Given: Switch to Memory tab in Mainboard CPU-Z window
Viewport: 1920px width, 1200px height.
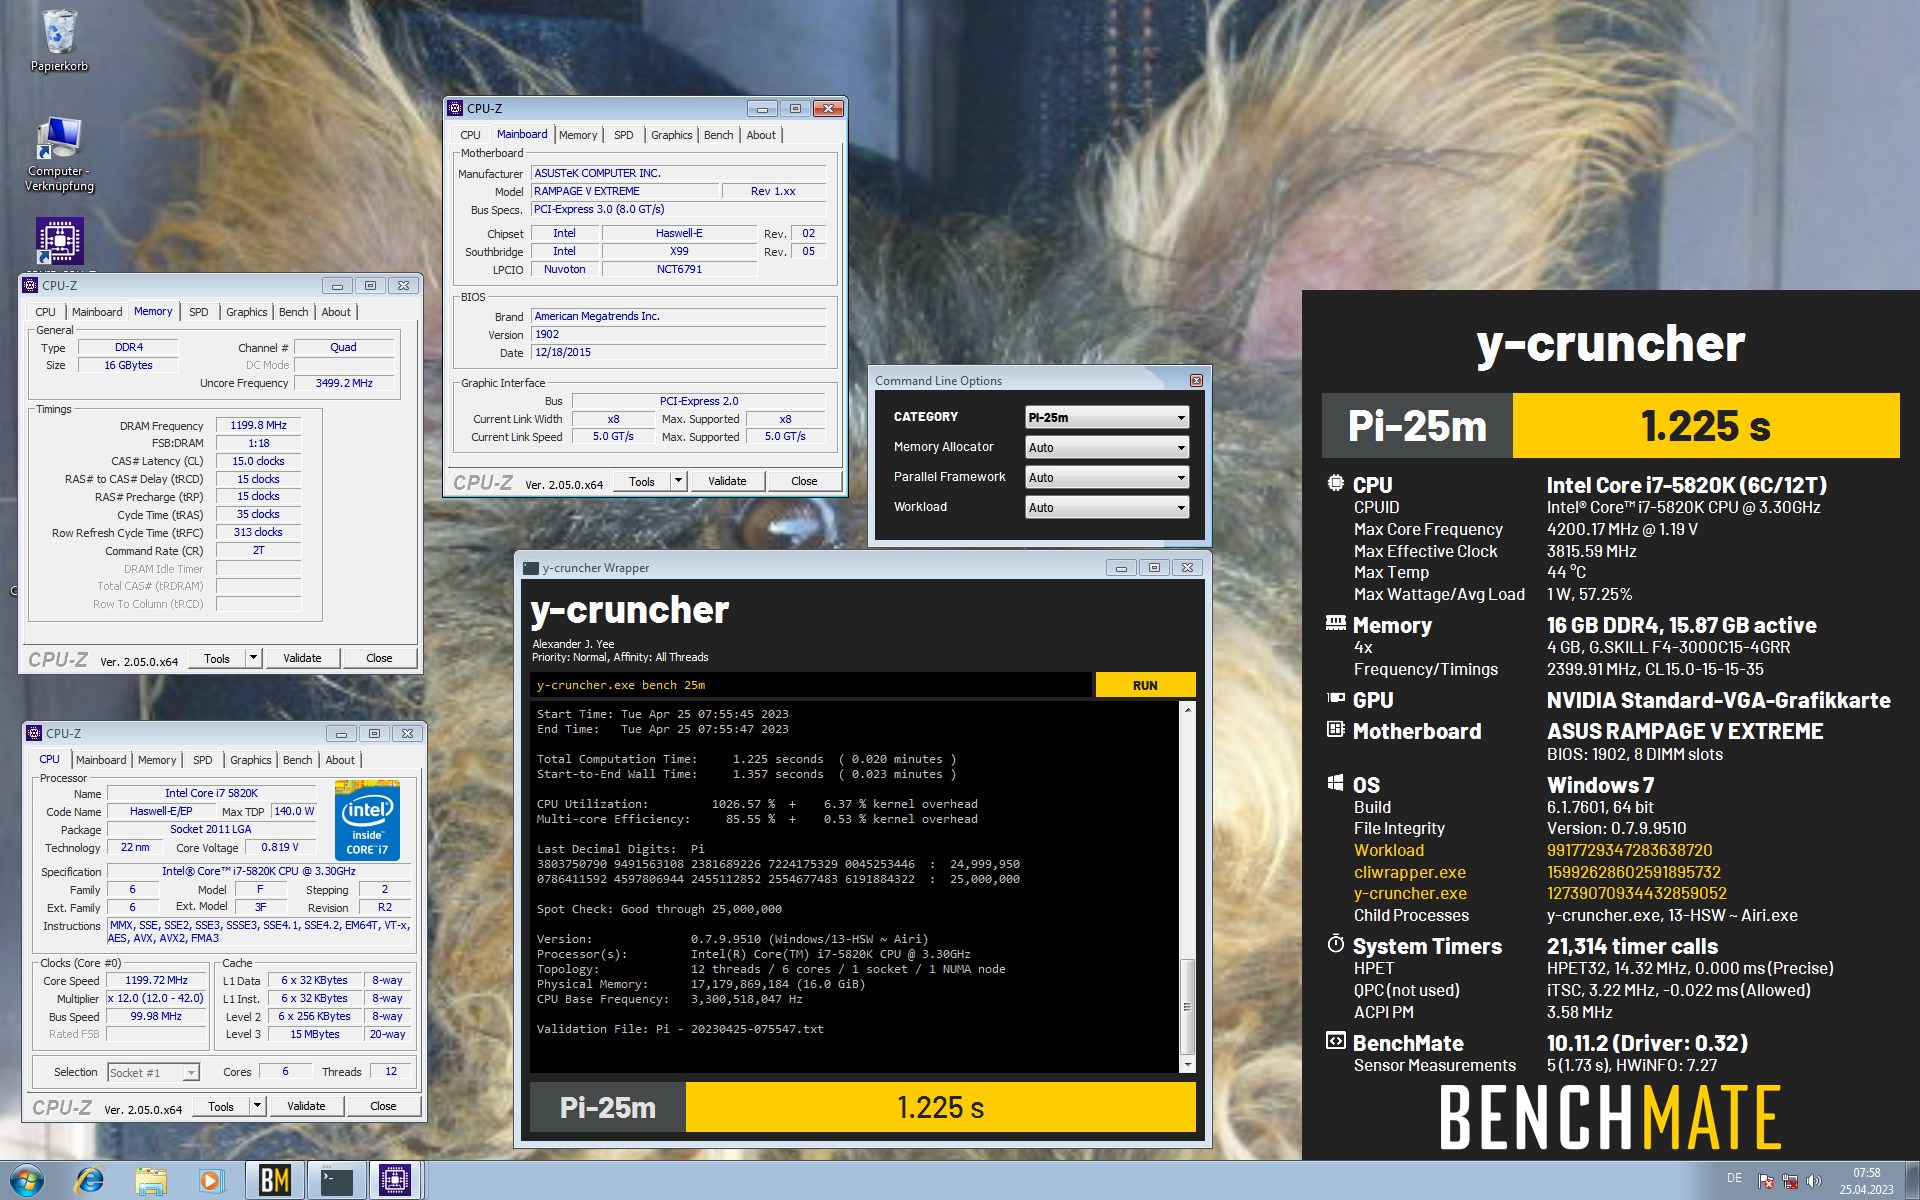Looking at the screenshot, I should click(x=578, y=135).
